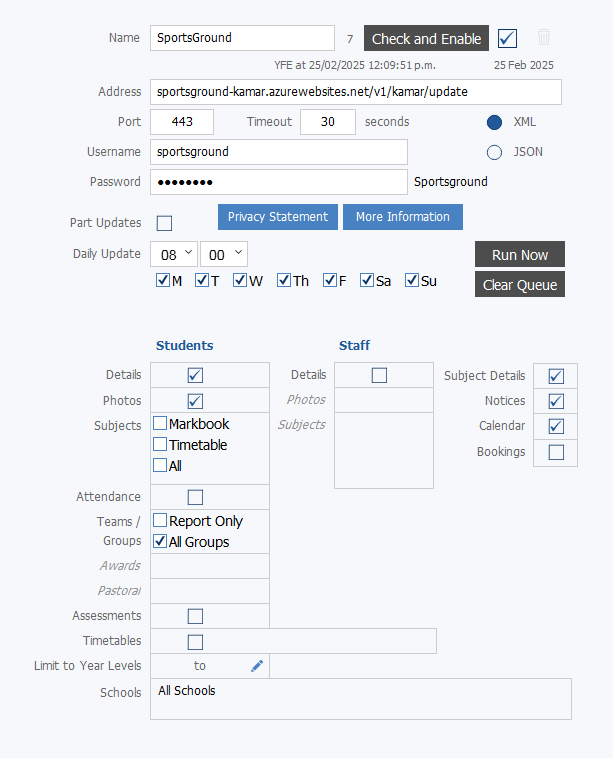Open the Daily Update hour dropdown

coord(174,254)
